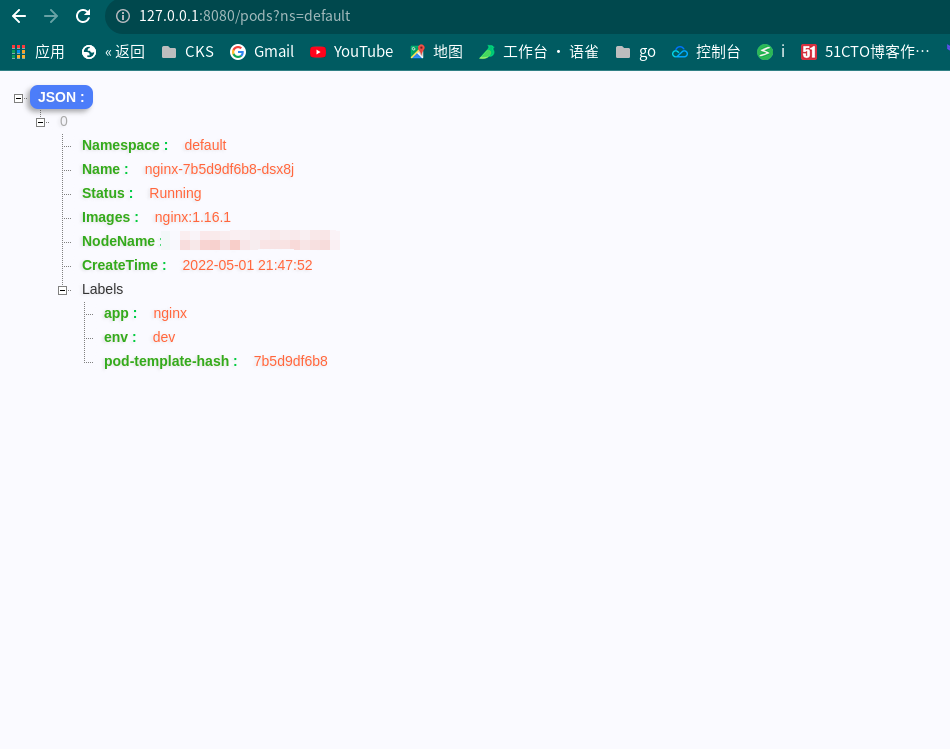Collapse array item 0 node
Image resolution: width=950 pixels, height=749 pixels.
(x=41, y=122)
